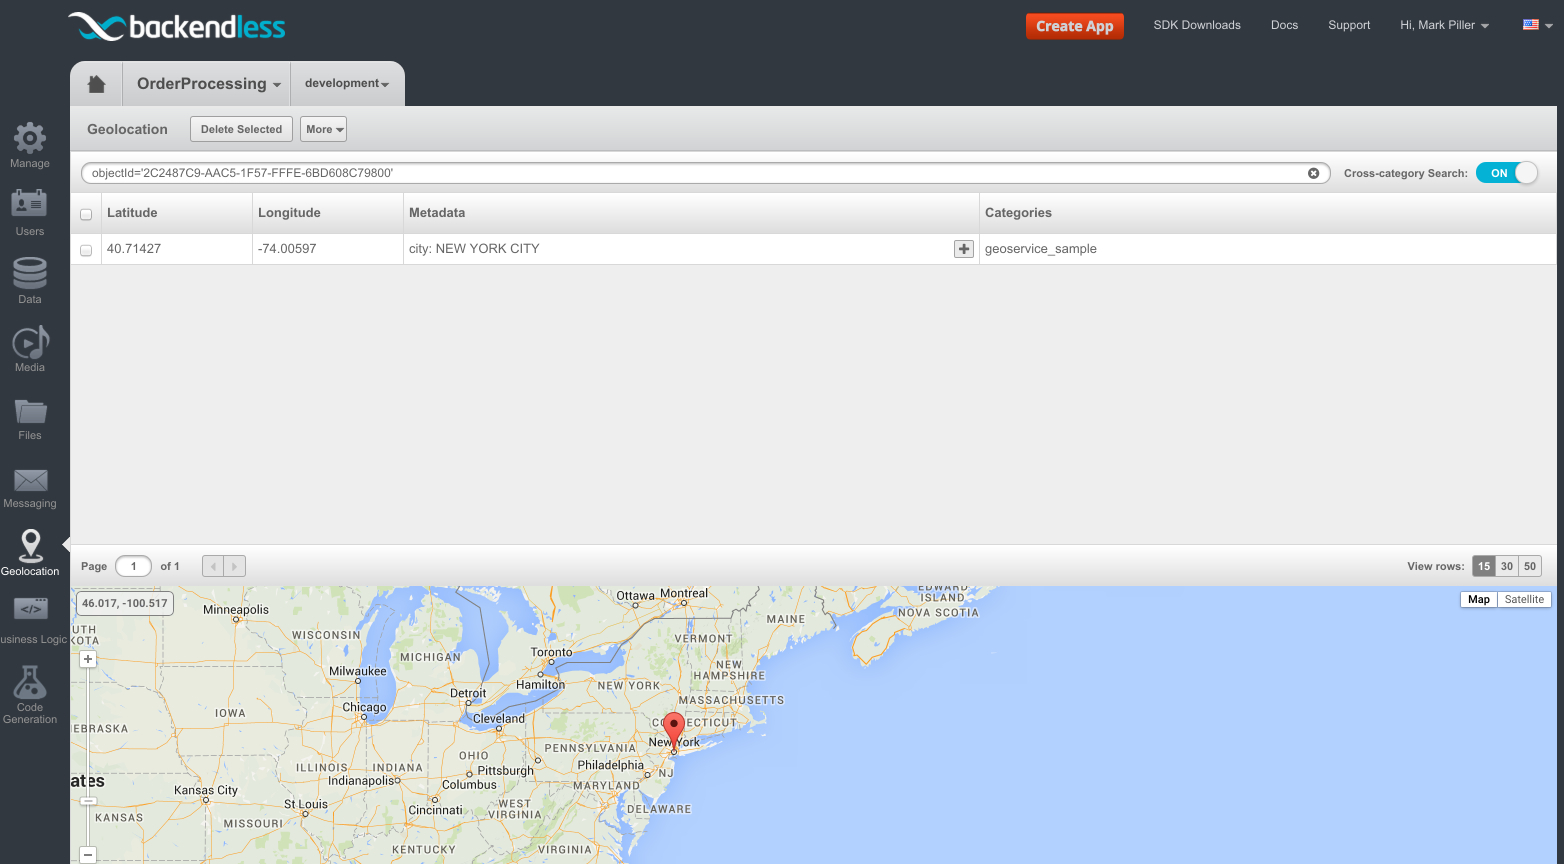1564x864 pixels.
Task: Click Delete Selected button
Action: (x=241, y=129)
